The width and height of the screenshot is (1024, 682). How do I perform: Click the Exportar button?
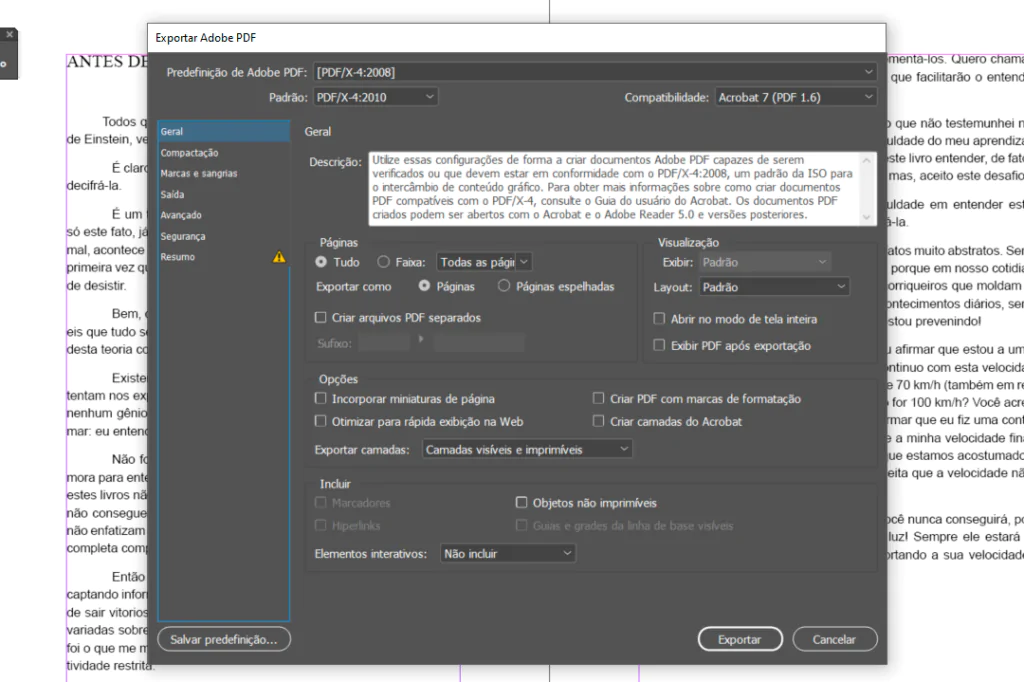740,639
